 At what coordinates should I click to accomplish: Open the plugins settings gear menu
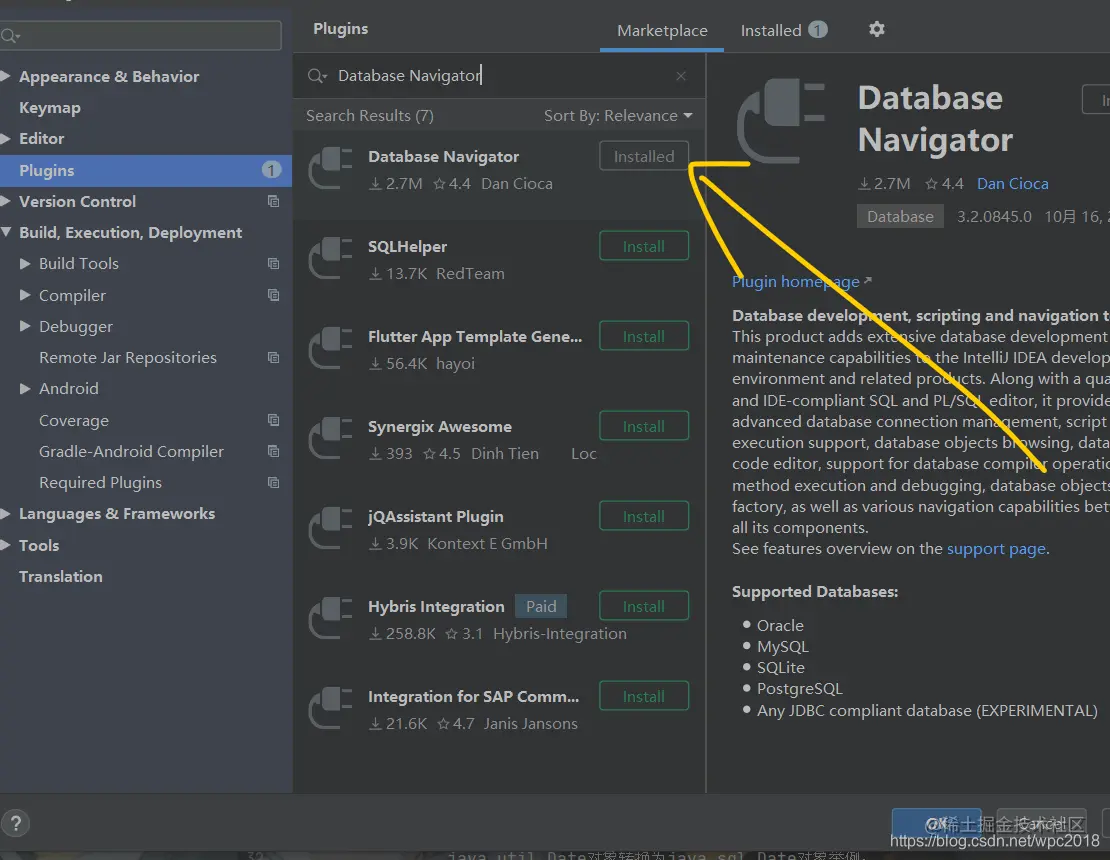click(x=876, y=30)
